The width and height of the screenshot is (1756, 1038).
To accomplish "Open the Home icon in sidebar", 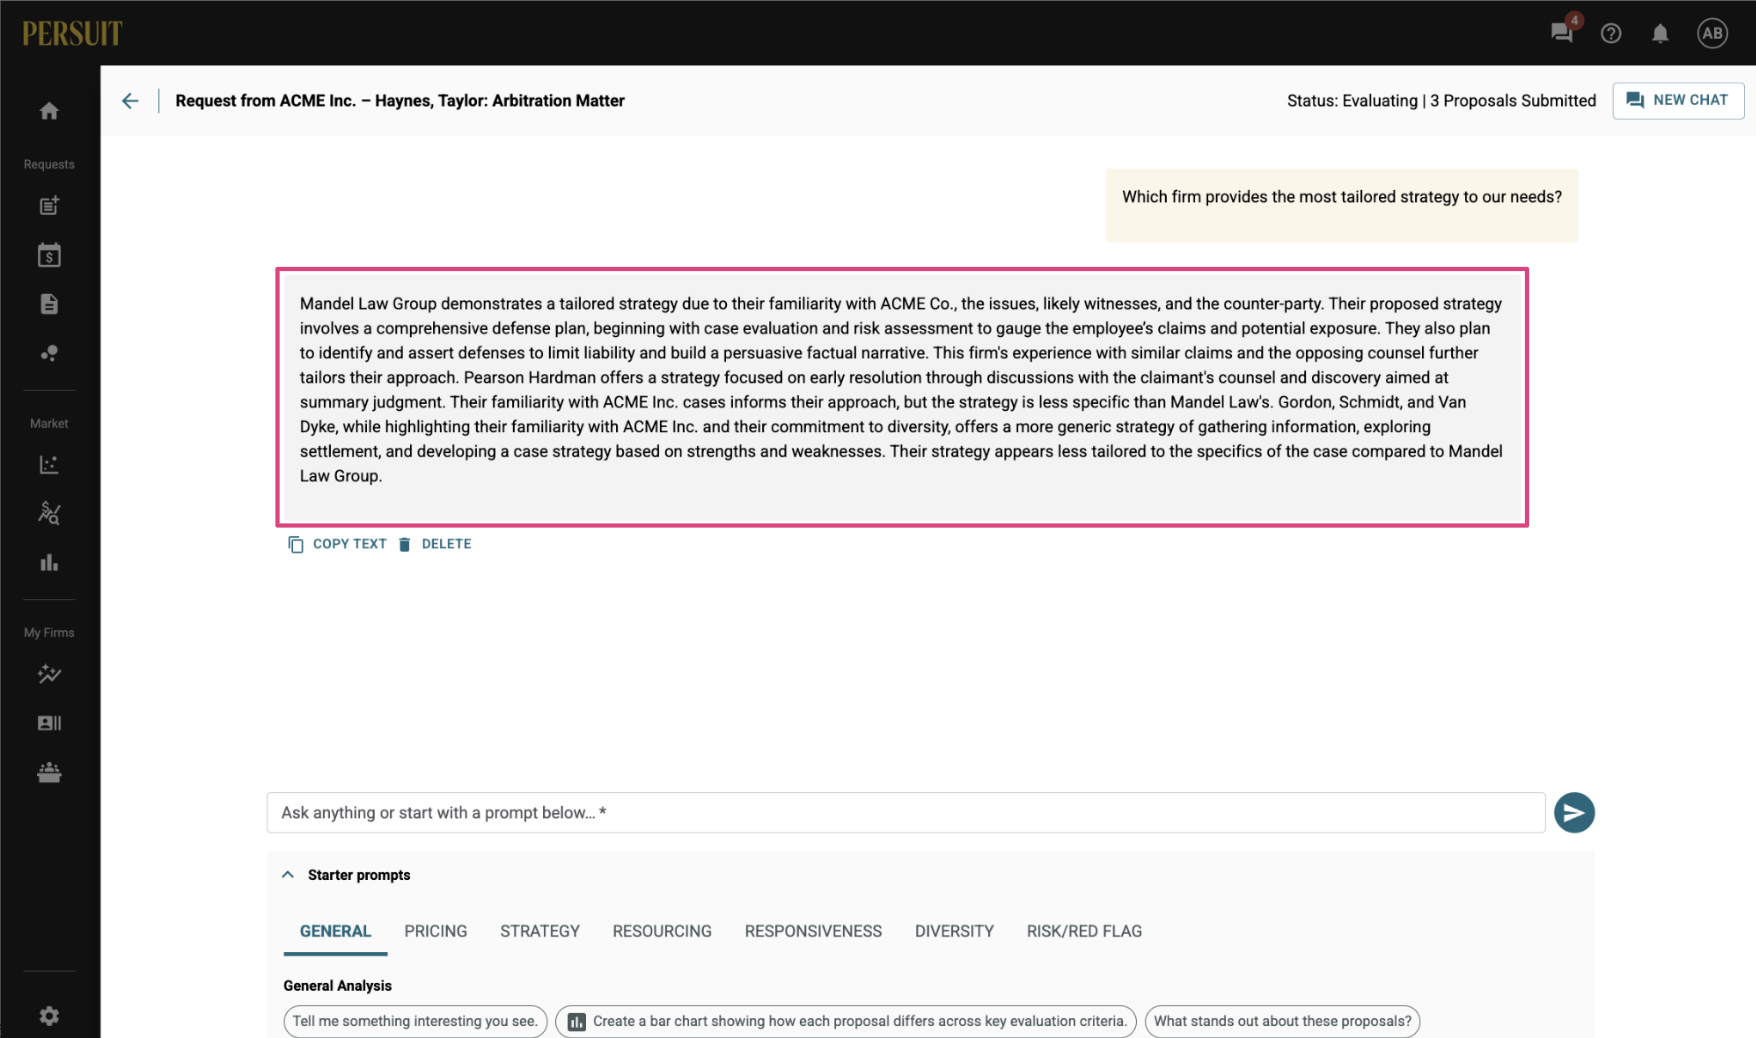I will click(49, 111).
